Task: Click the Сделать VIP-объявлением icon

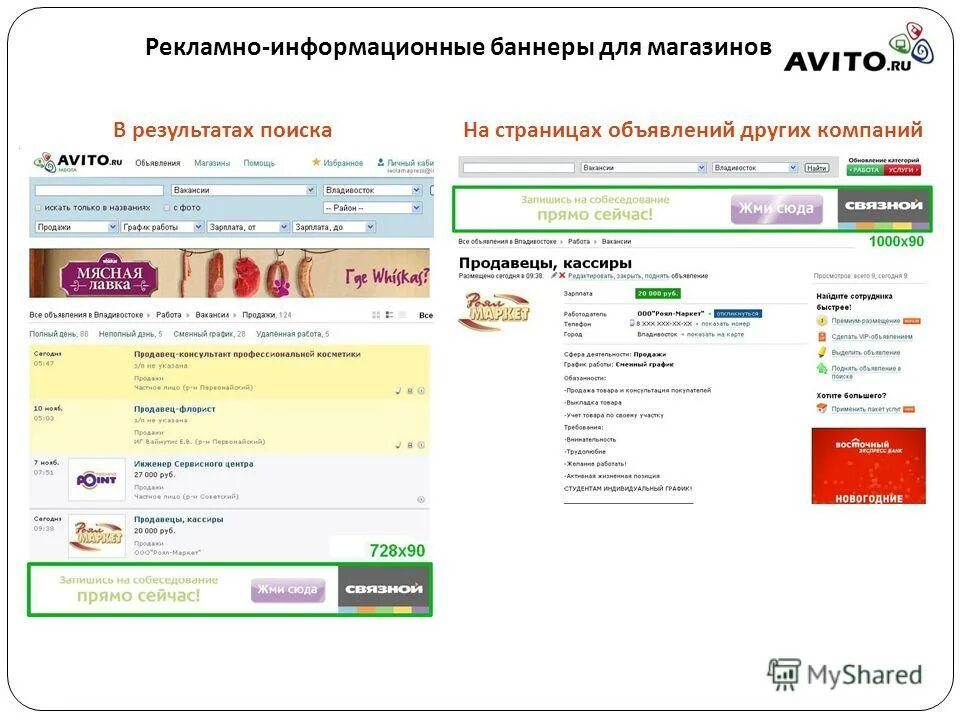Action: coord(822,337)
